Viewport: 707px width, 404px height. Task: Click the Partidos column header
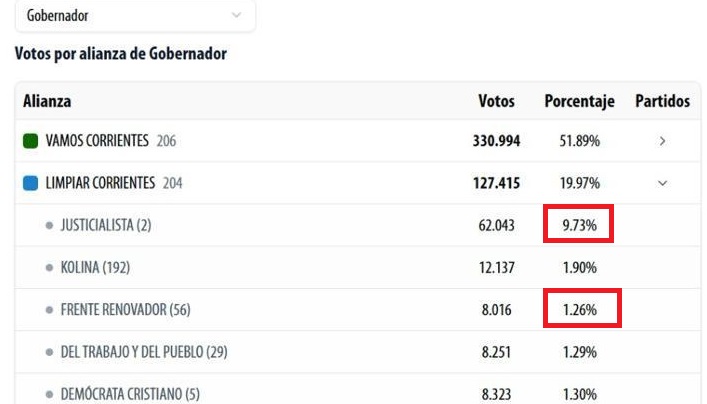click(662, 101)
